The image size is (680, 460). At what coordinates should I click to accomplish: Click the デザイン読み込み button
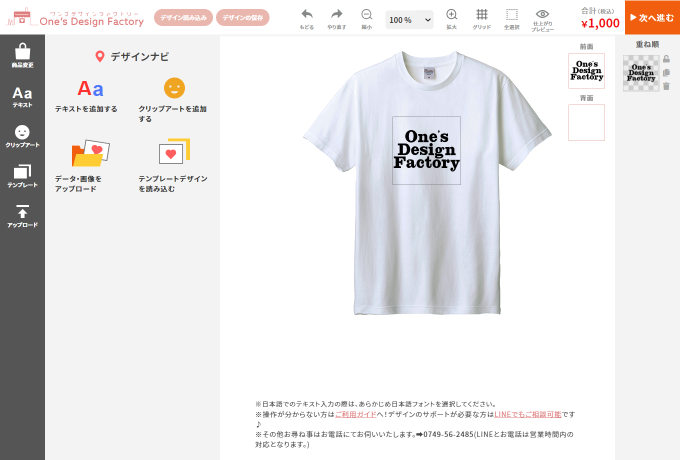pos(183,18)
